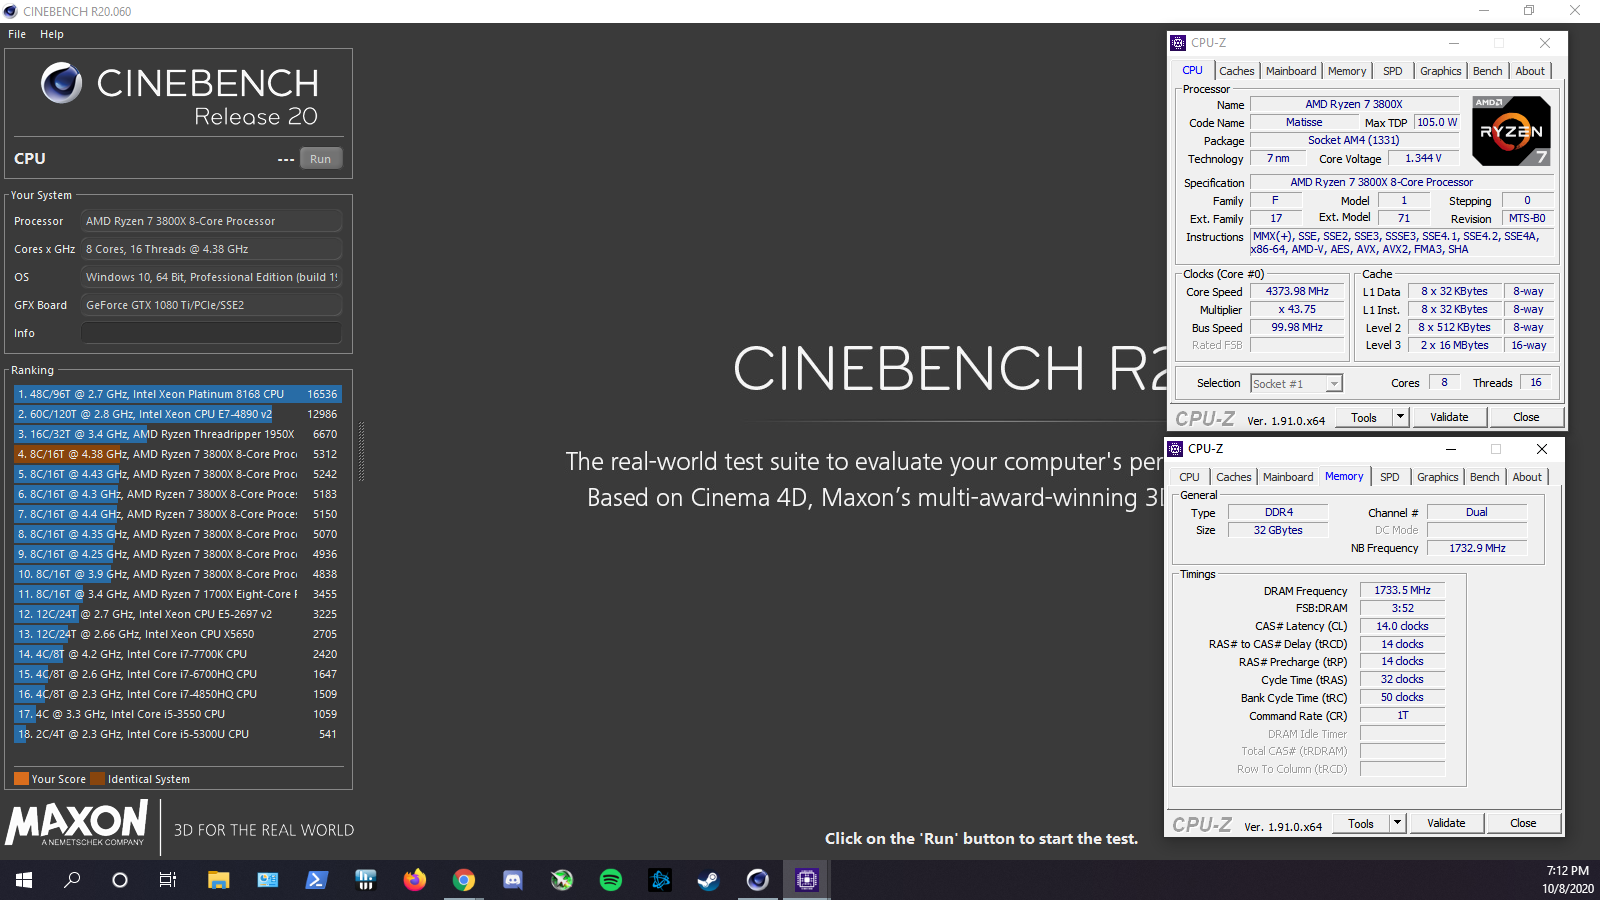Select Core i5-5300U ranking row

(x=178, y=734)
